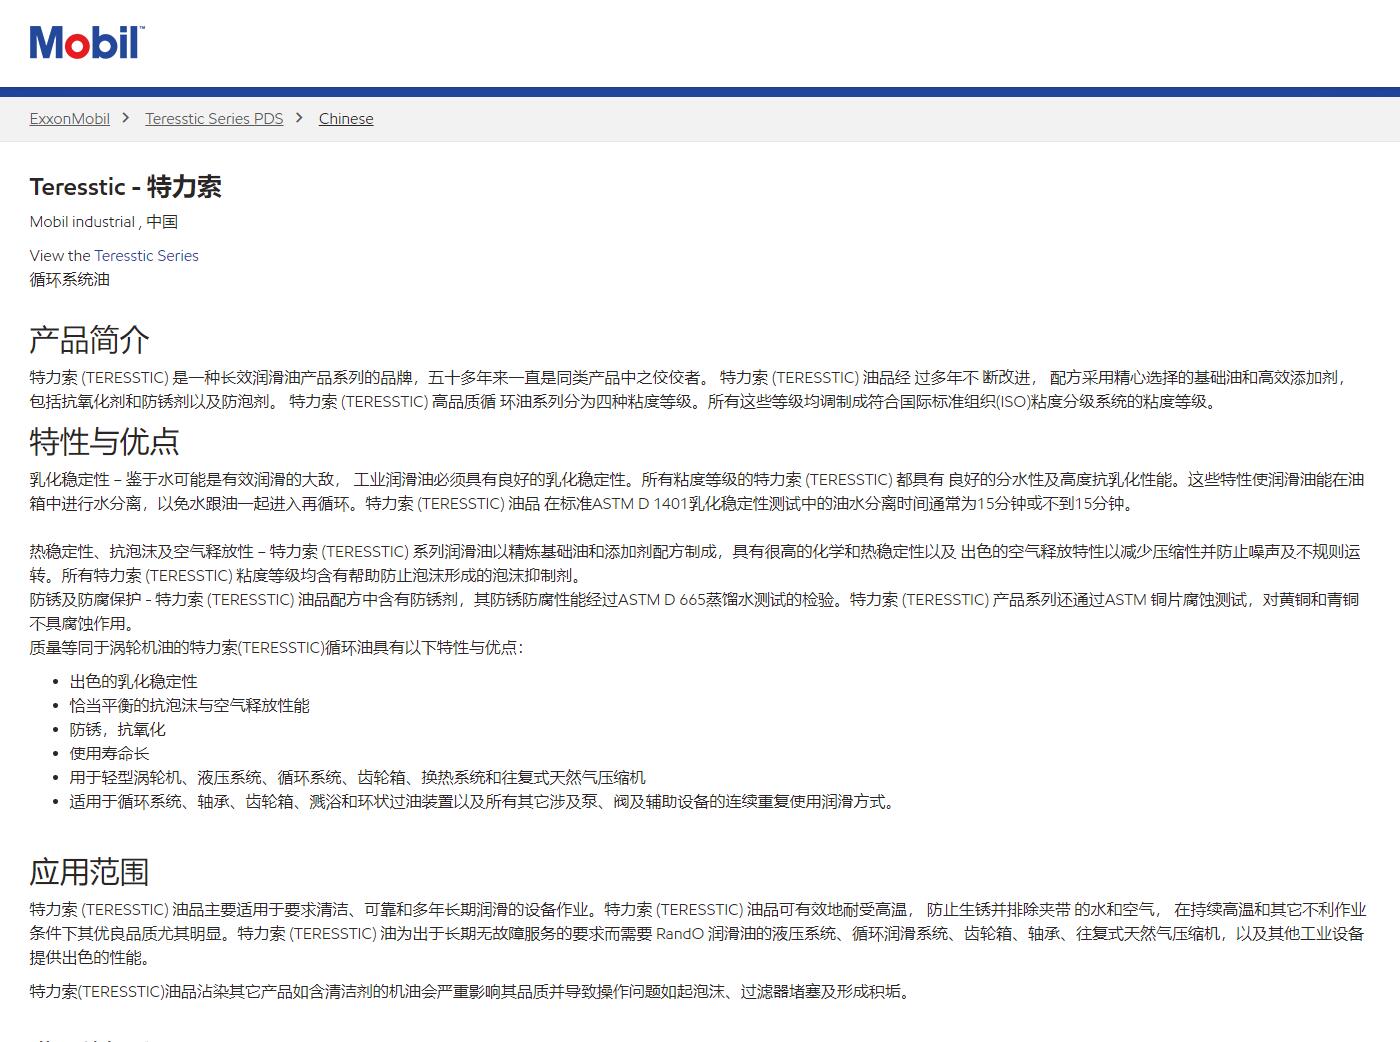Click the paragraph starting '防锈及防腐保护'
The width and height of the screenshot is (1400, 1042).
[695, 611]
